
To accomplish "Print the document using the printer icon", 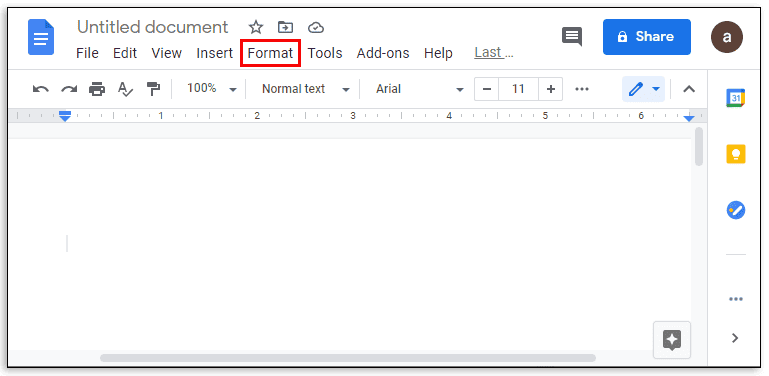I will click(97, 89).
